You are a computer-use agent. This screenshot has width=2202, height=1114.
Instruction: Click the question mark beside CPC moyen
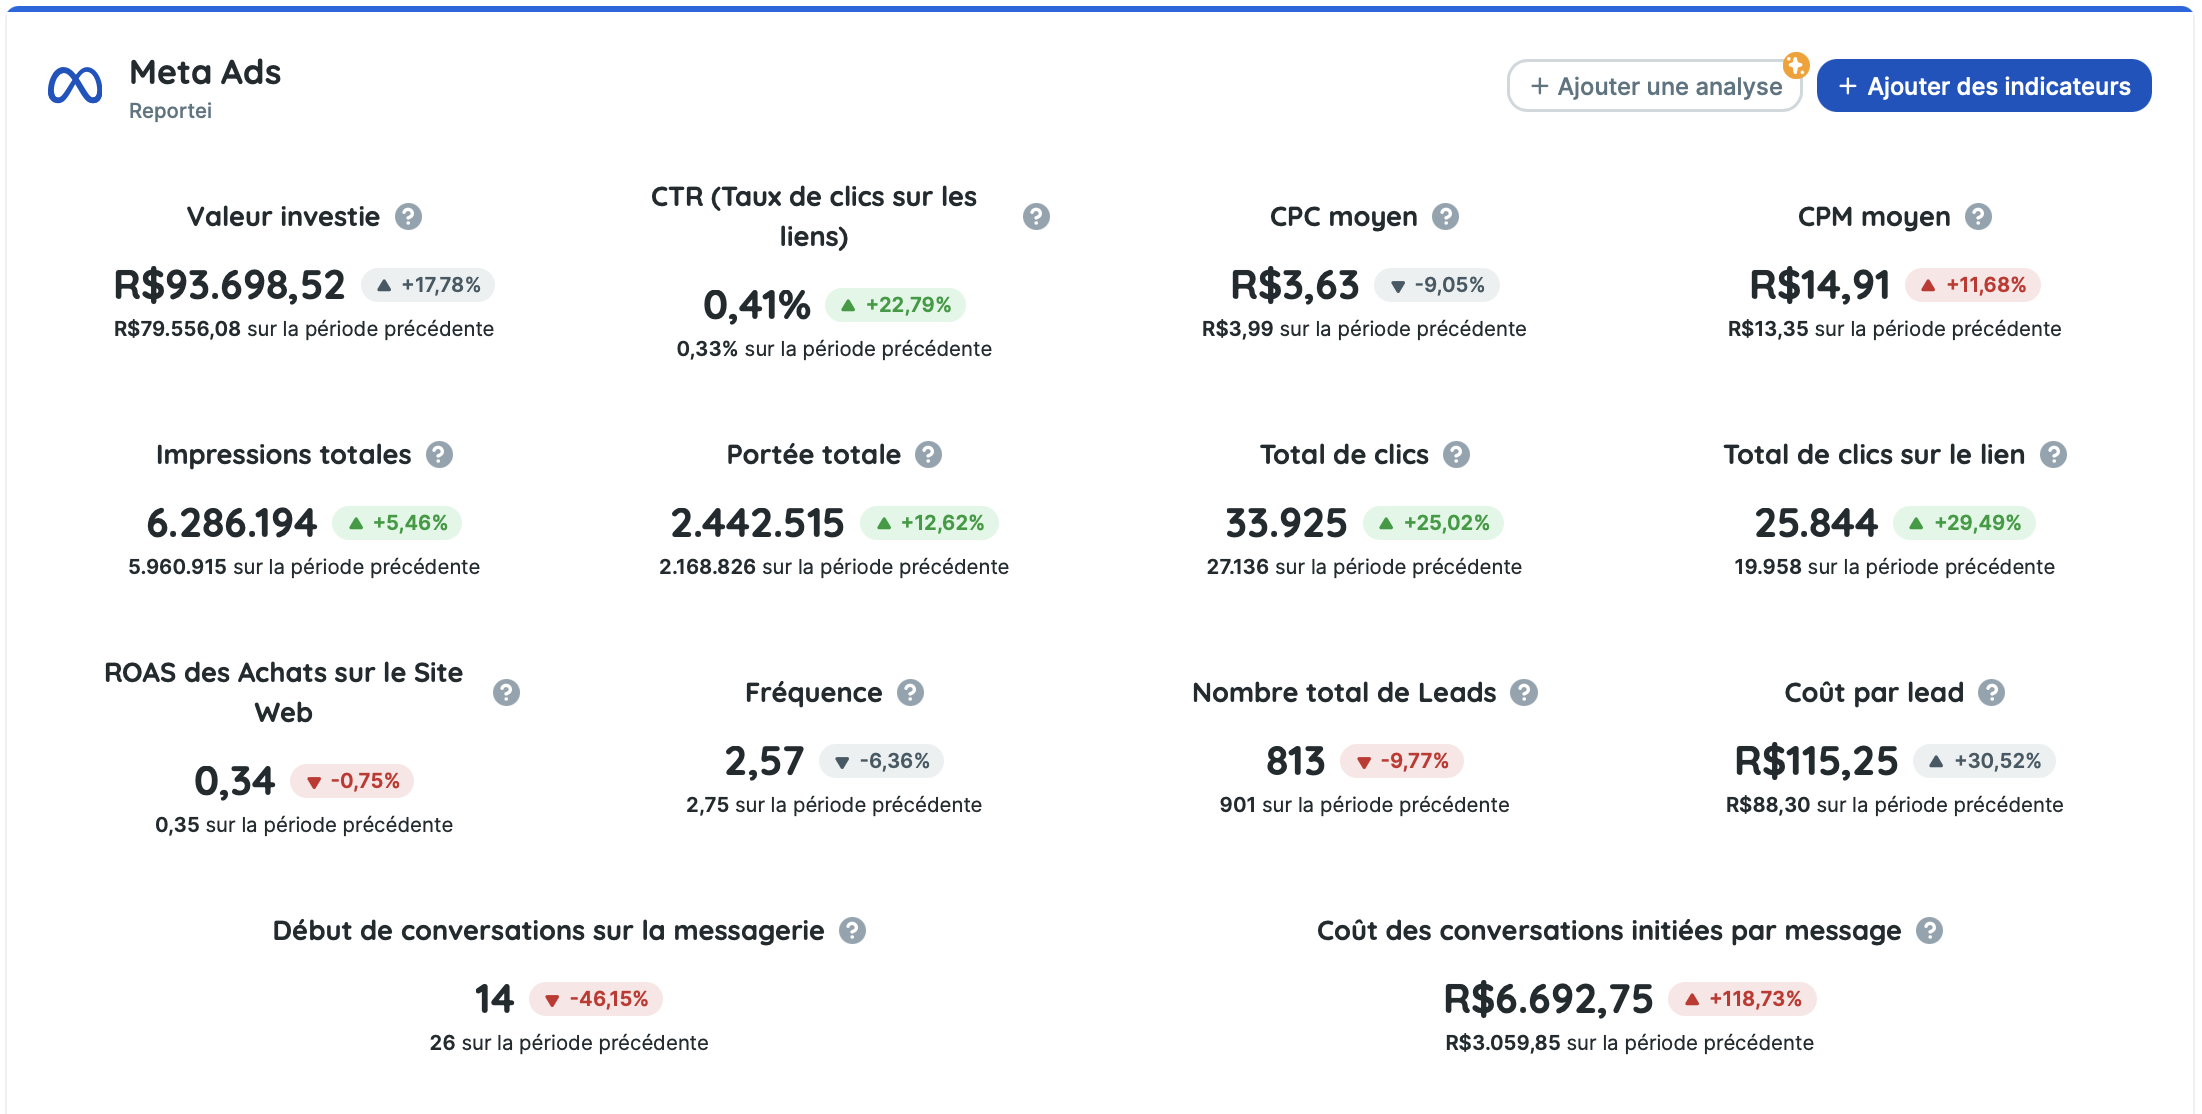[1443, 216]
